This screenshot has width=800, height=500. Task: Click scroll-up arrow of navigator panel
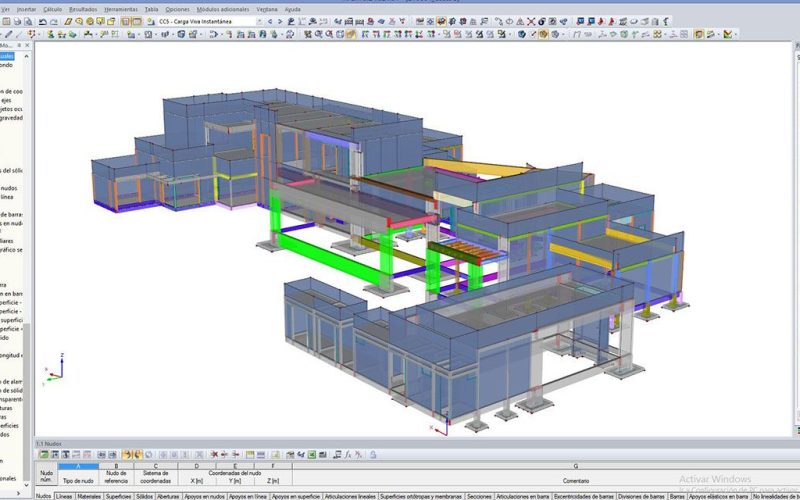[x=27, y=56]
